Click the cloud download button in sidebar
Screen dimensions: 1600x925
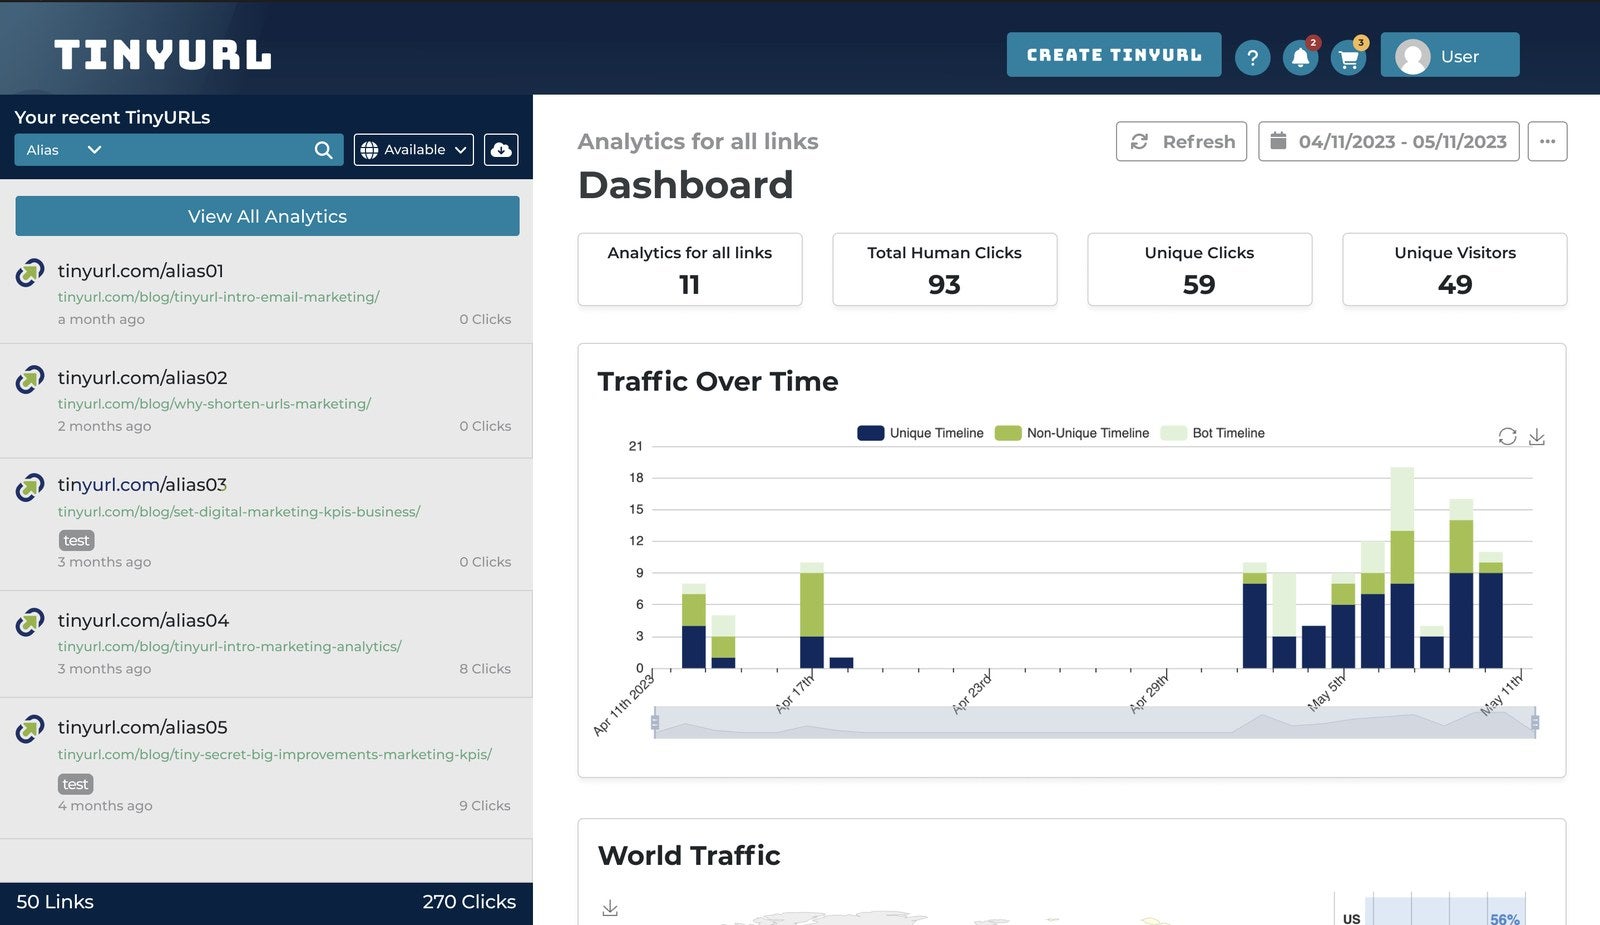[x=501, y=150]
